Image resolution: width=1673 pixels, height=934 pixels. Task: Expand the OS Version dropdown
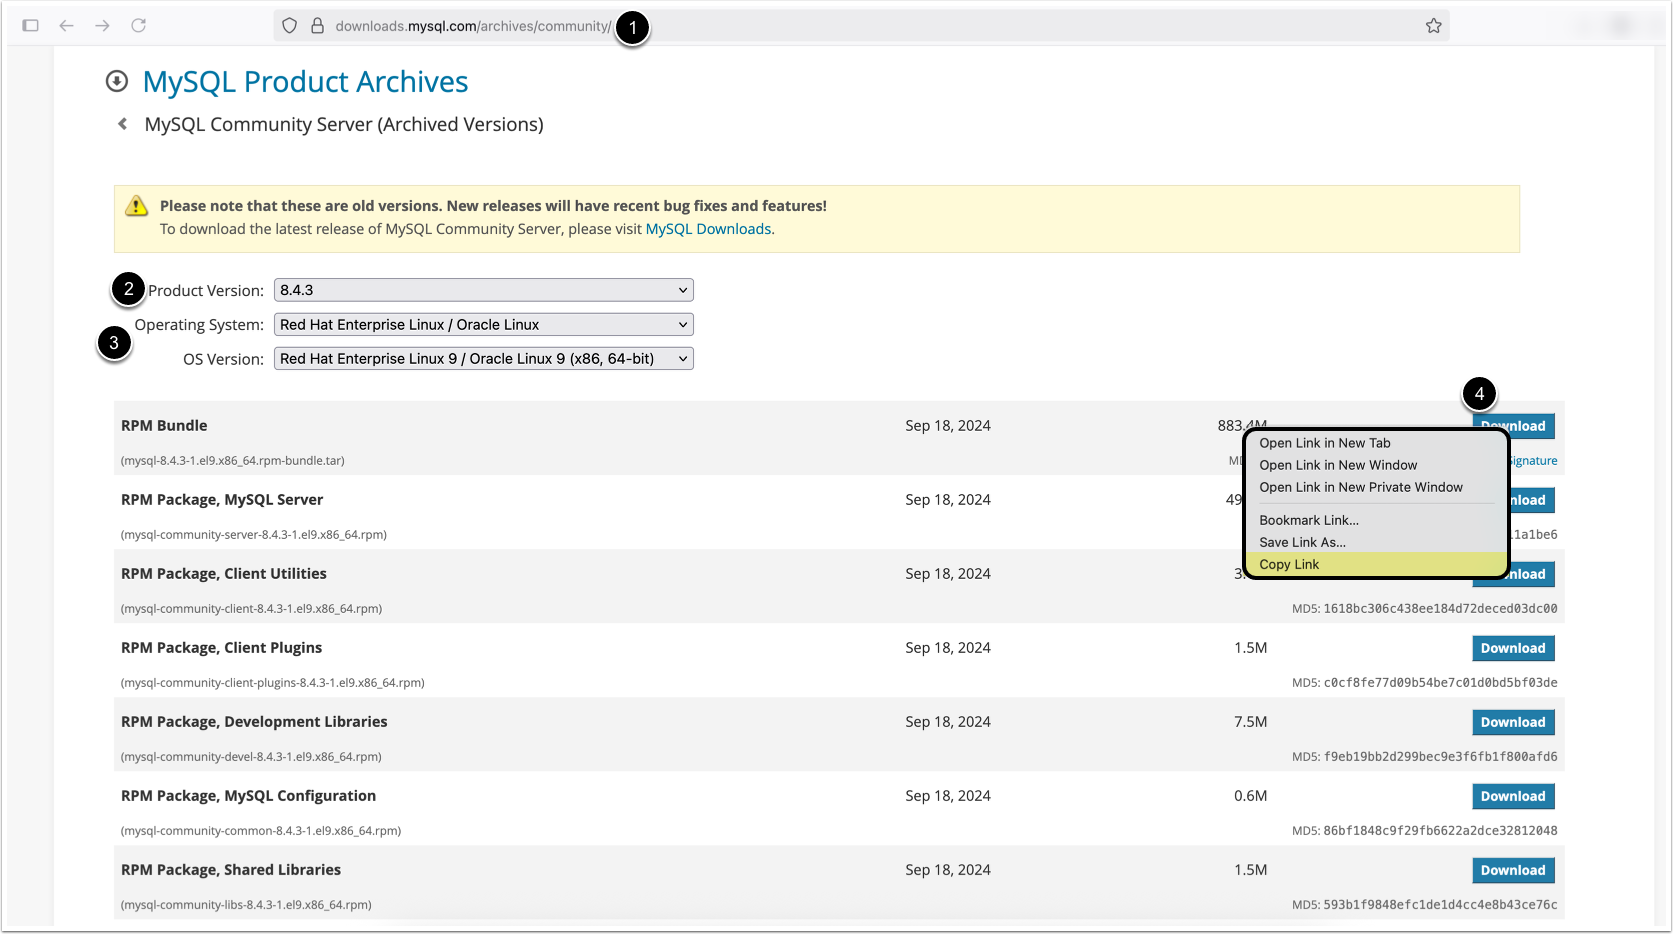(483, 359)
